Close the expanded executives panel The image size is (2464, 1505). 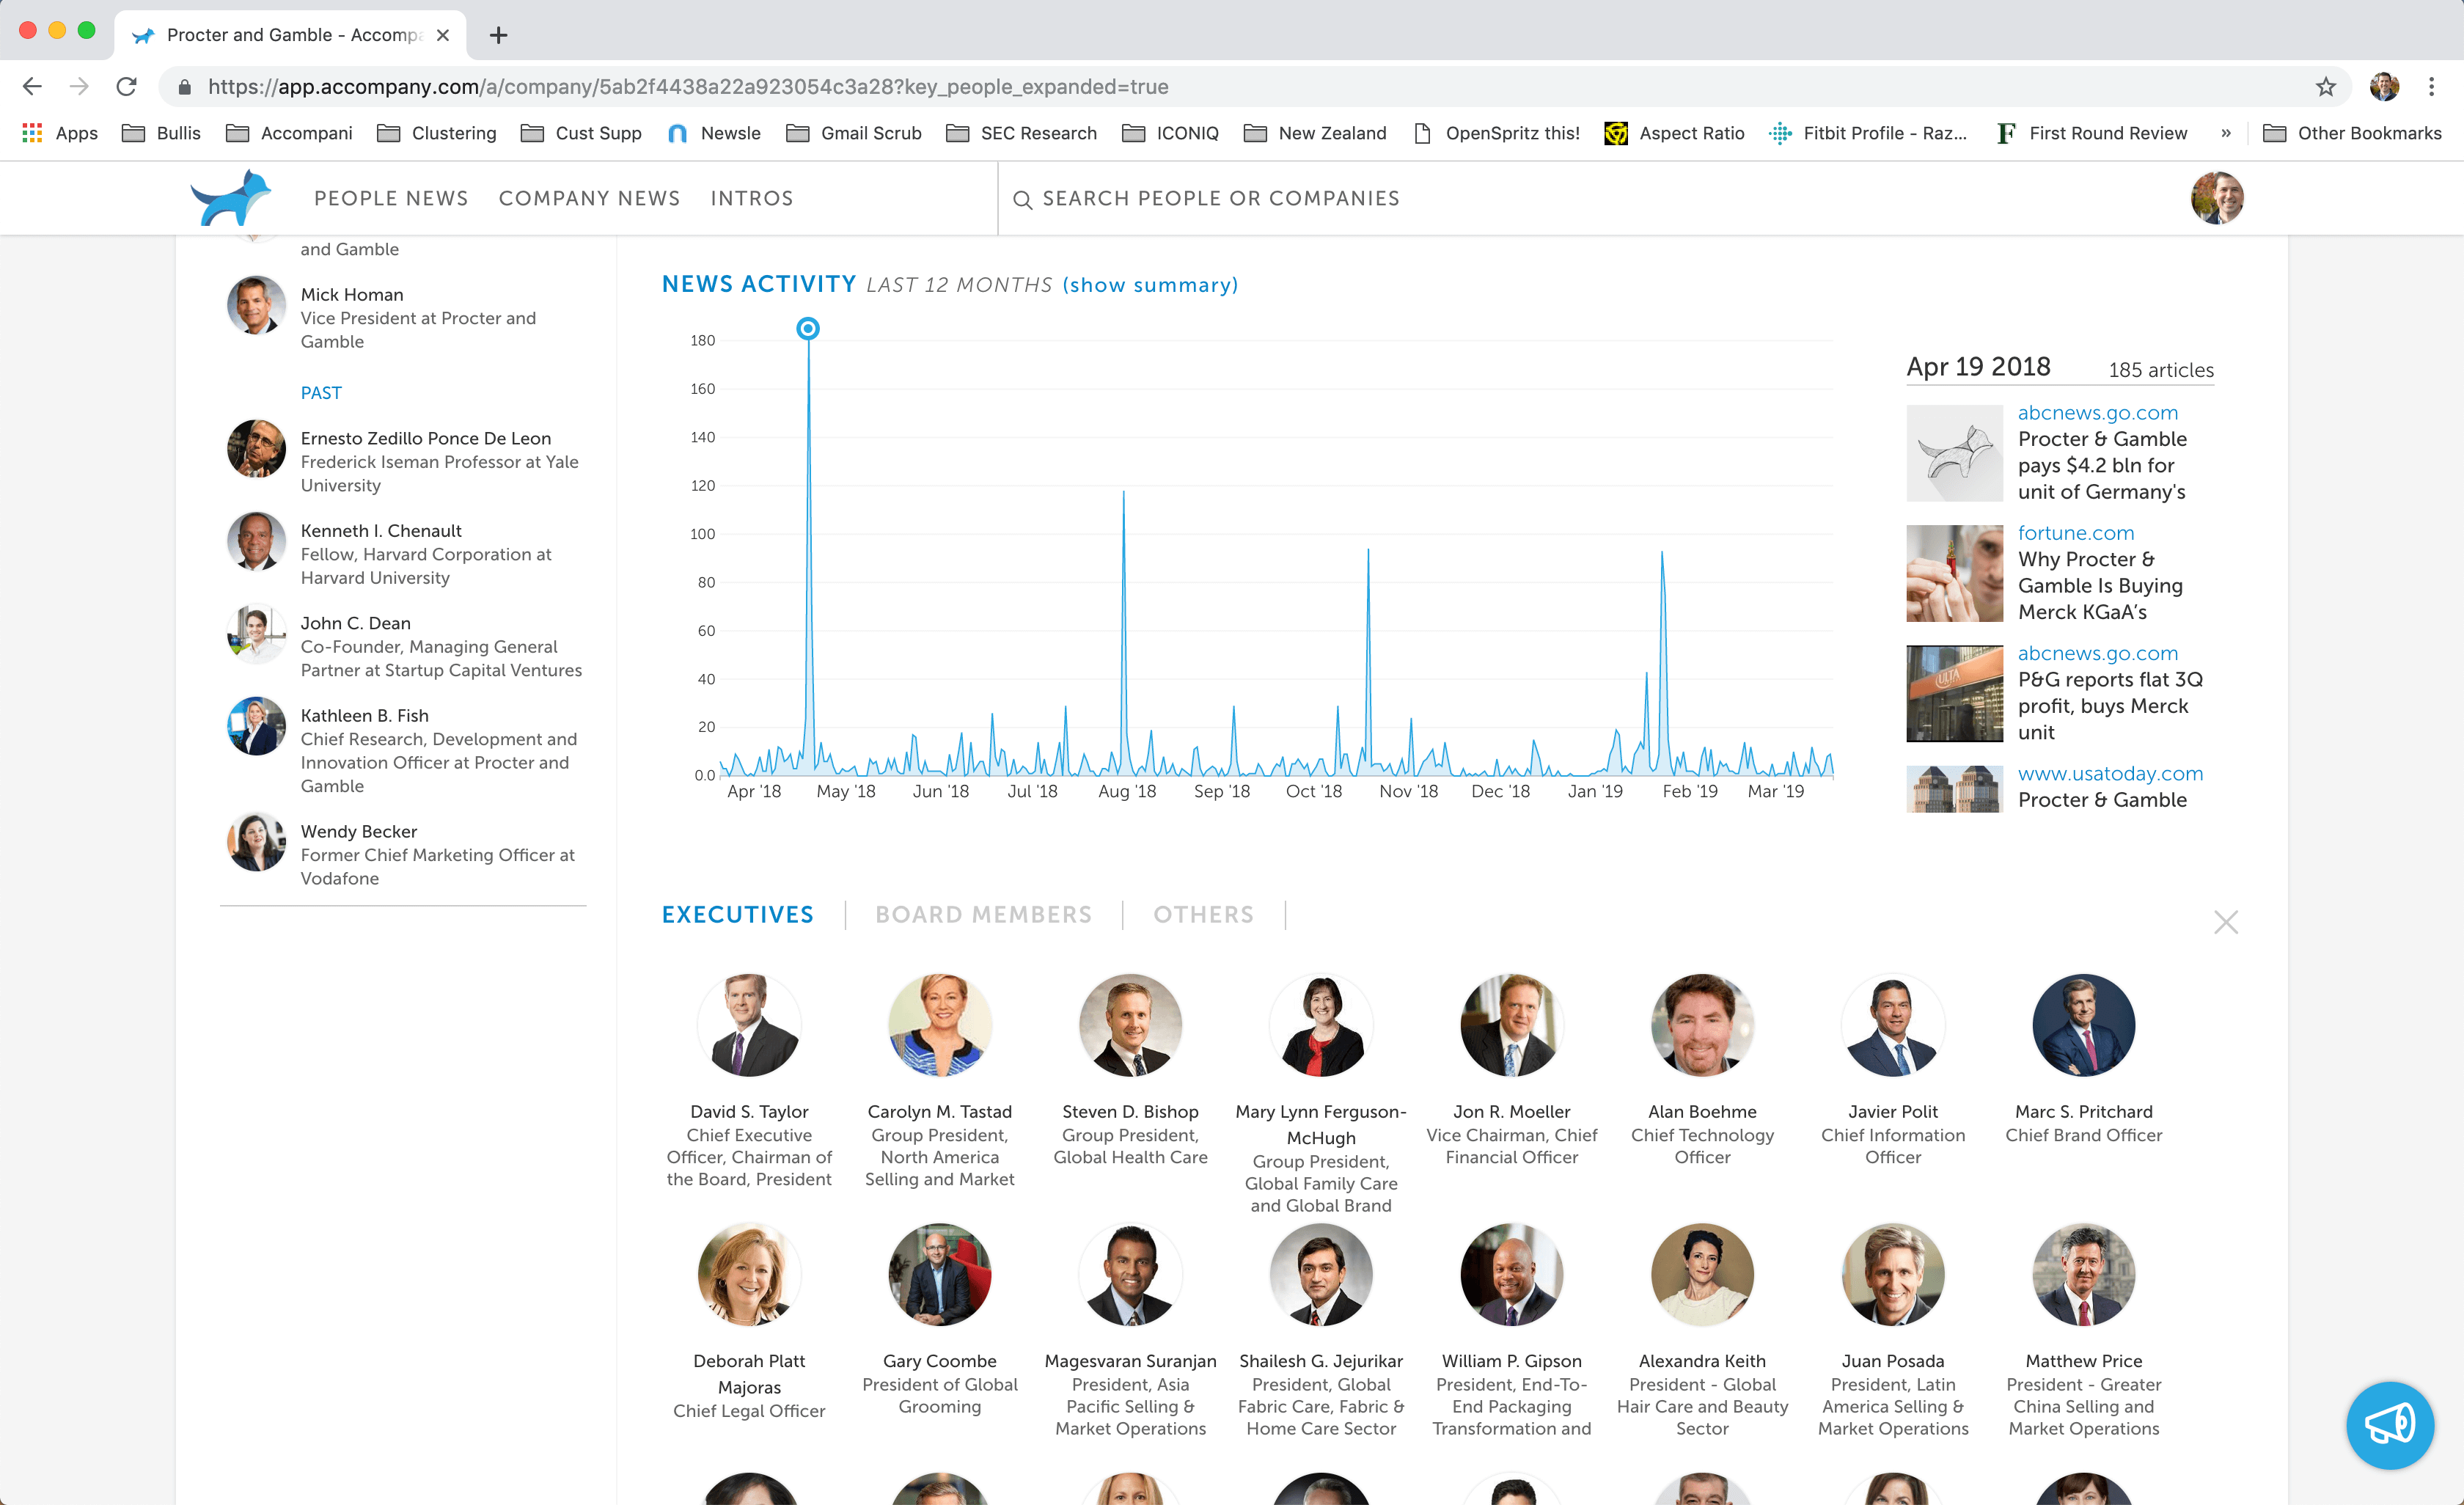pos(2225,921)
